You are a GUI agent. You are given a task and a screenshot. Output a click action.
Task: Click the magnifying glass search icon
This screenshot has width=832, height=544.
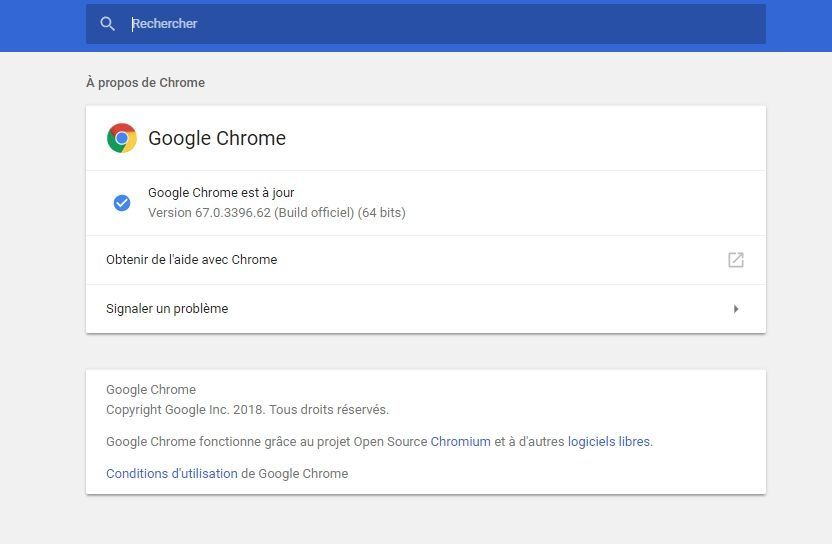(107, 23)
